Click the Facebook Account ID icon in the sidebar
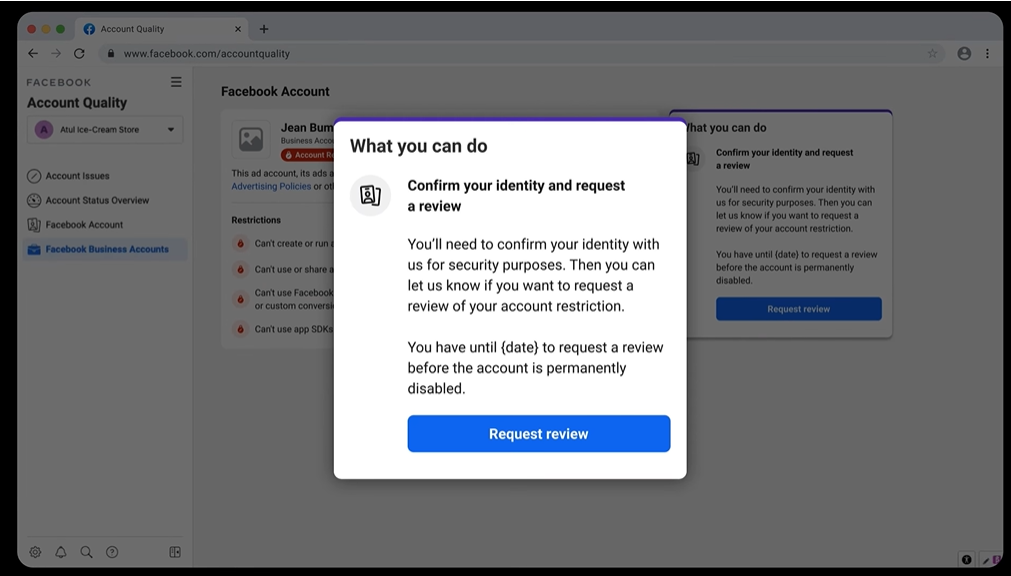The width and height of the screenshot is (1011, 576). click(x=34, y=225)
